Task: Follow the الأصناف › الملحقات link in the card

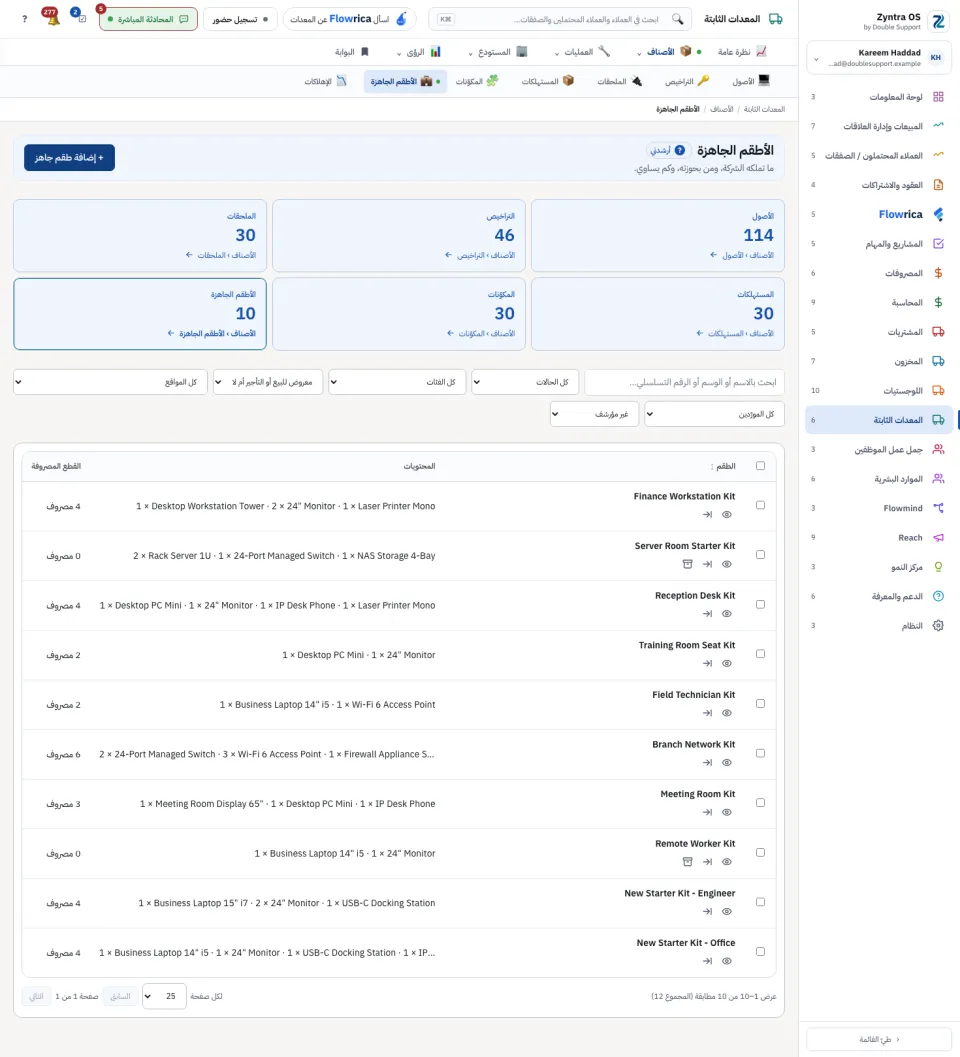Action: click(x=221, y=255)
